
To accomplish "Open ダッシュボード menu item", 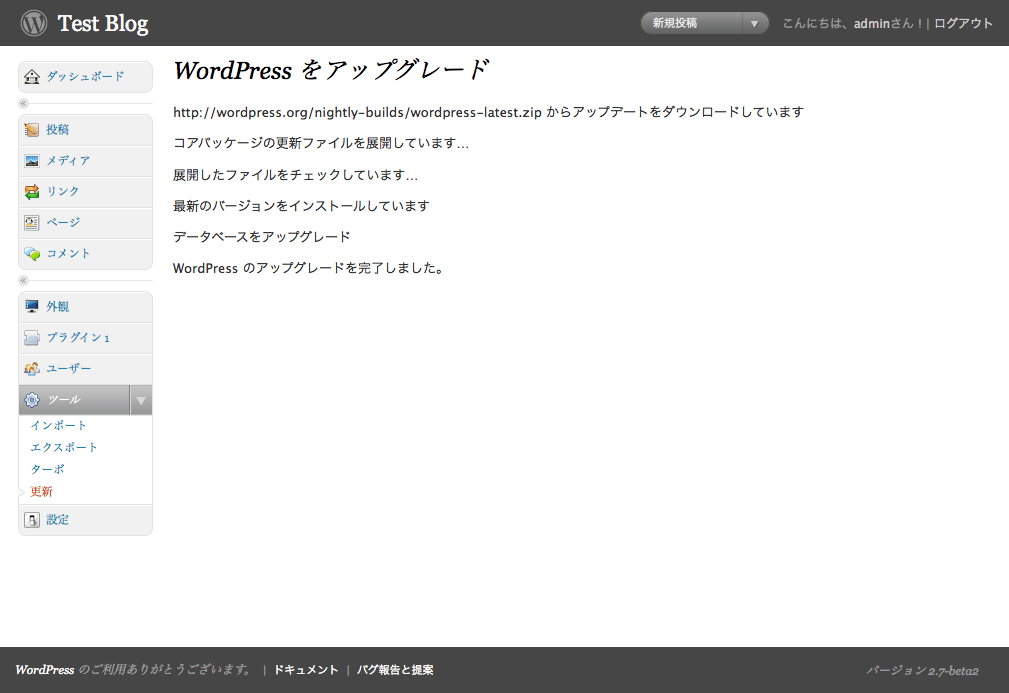I will (x=85, y=77).
